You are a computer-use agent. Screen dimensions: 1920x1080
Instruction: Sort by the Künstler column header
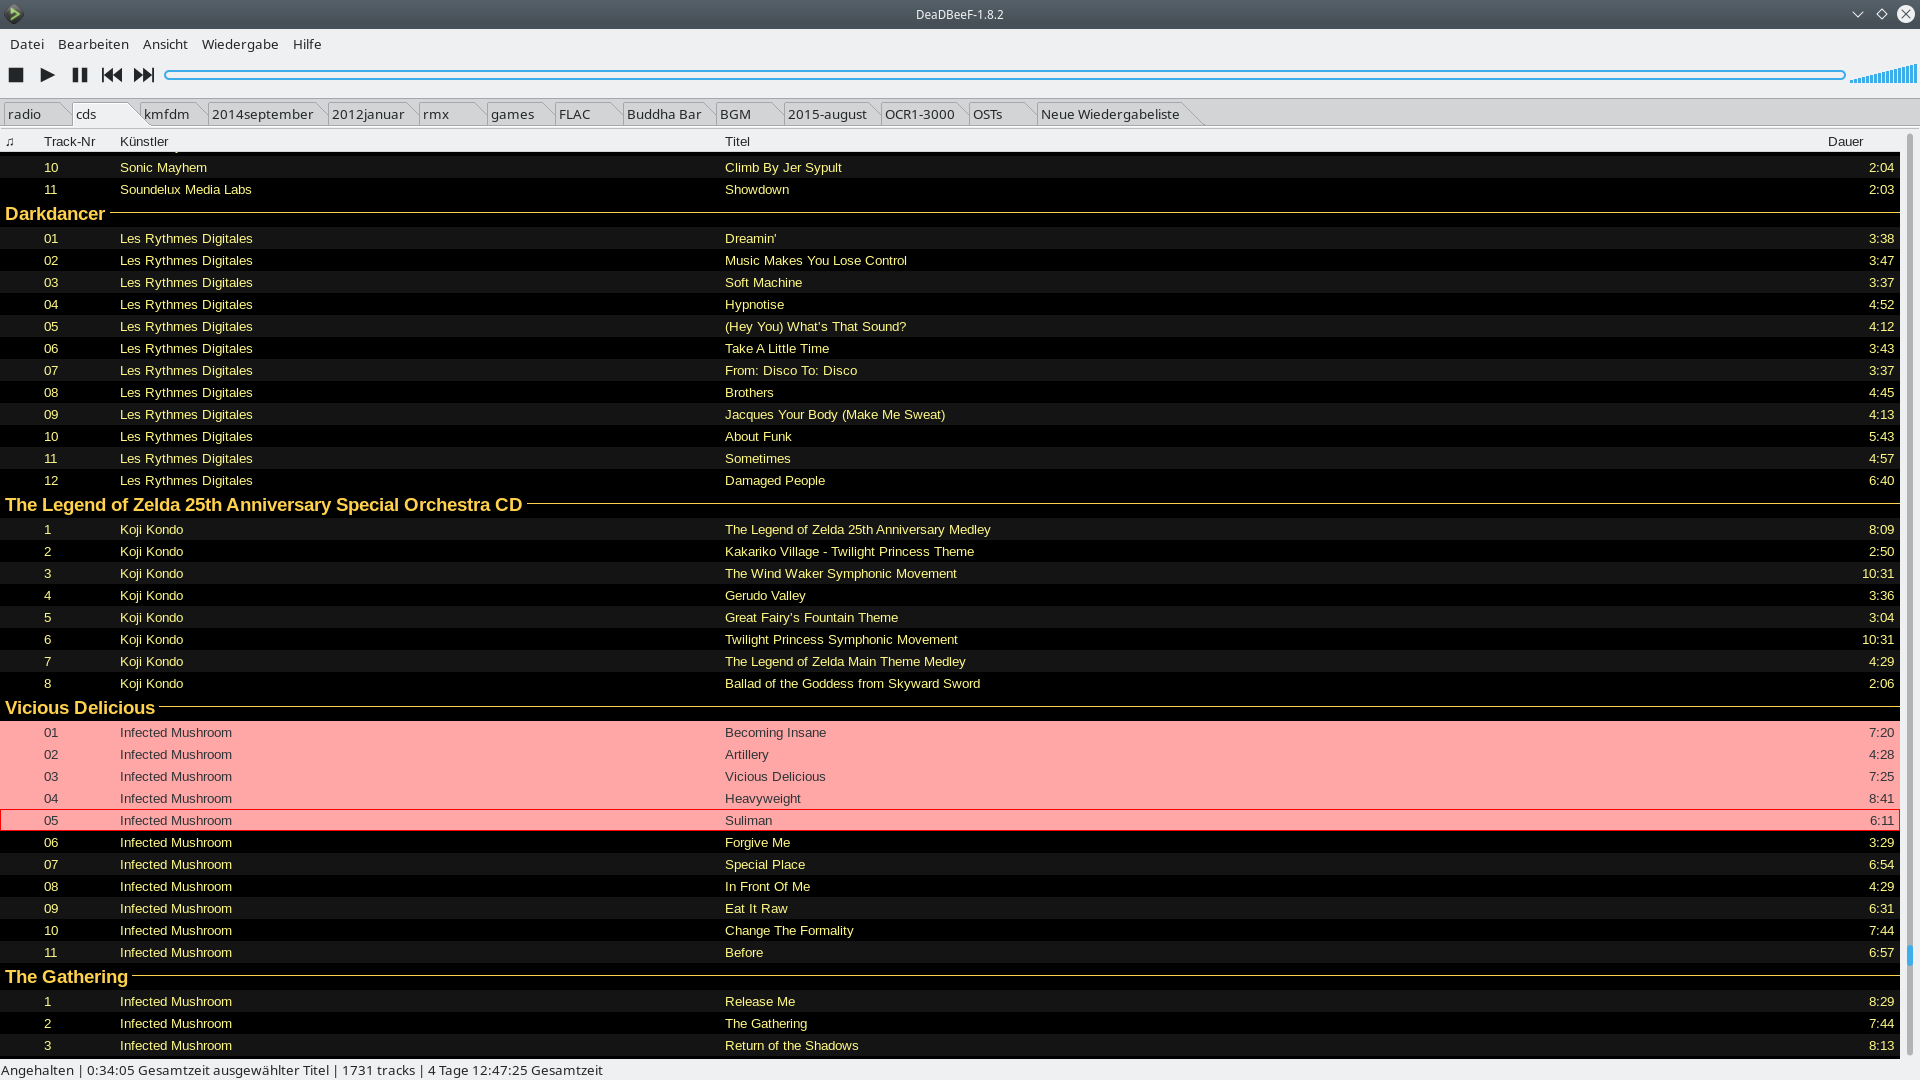[144, 142]
